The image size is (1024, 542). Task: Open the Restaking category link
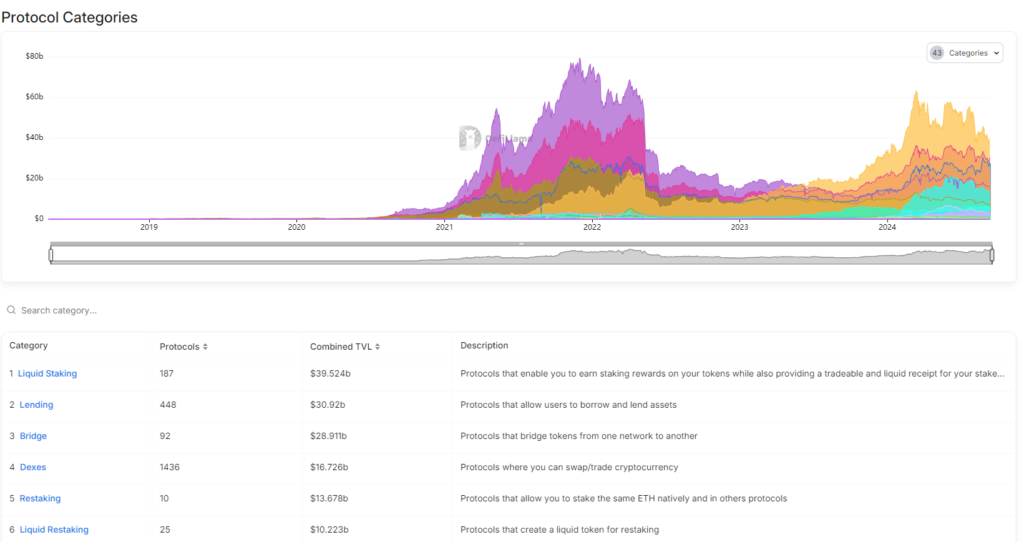coord(40,498)
